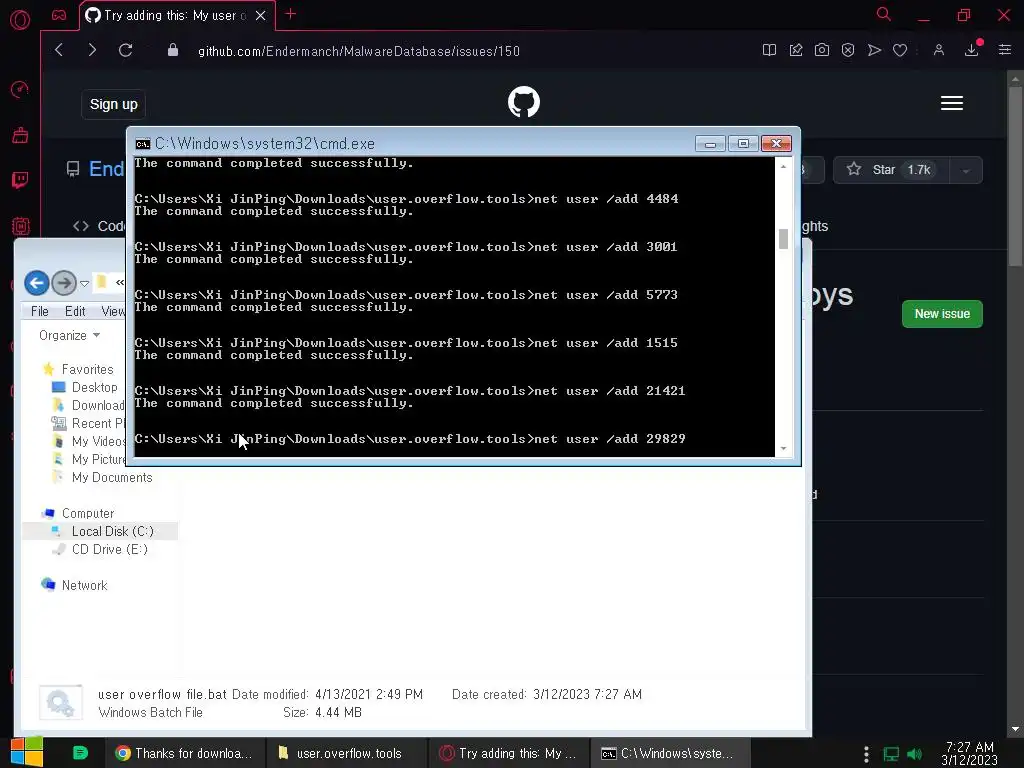Viewport: 1024px width, 768px height.
Task: Click the green New issue button
Action: (x=942, y=314)
